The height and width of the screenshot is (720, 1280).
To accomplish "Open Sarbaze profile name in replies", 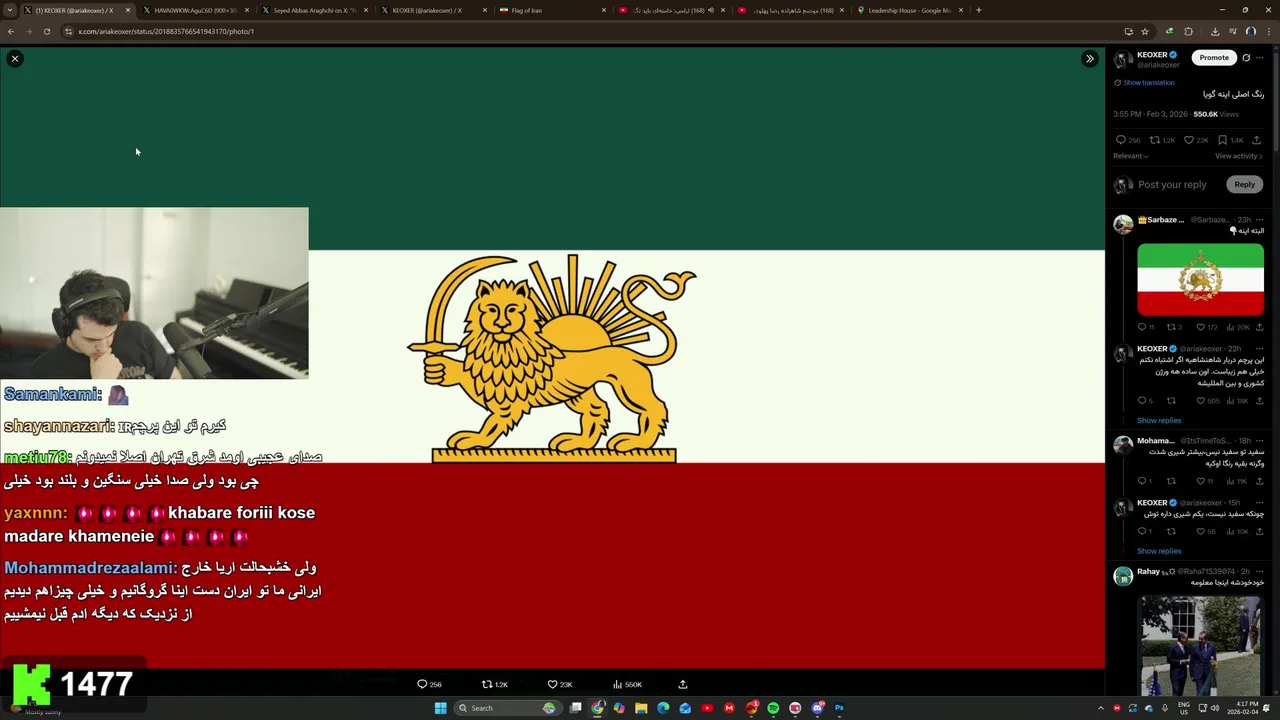I will [x=1161, y=220].
